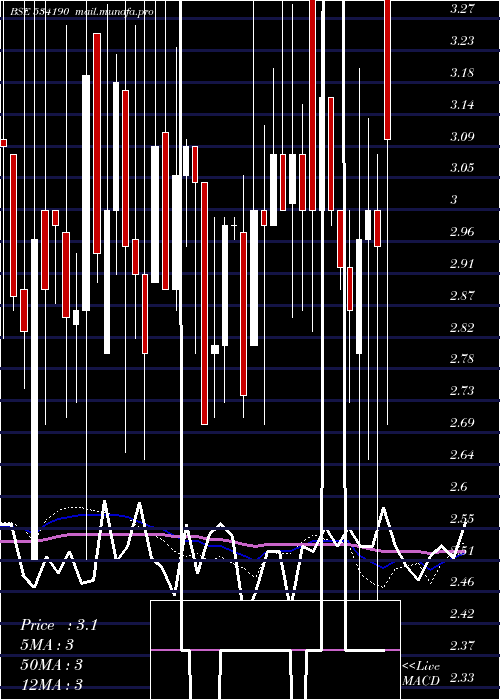Click the mail.munafa.pro watermark link
Viewport: 500px width, 700px height.
(x=113, y=12)
